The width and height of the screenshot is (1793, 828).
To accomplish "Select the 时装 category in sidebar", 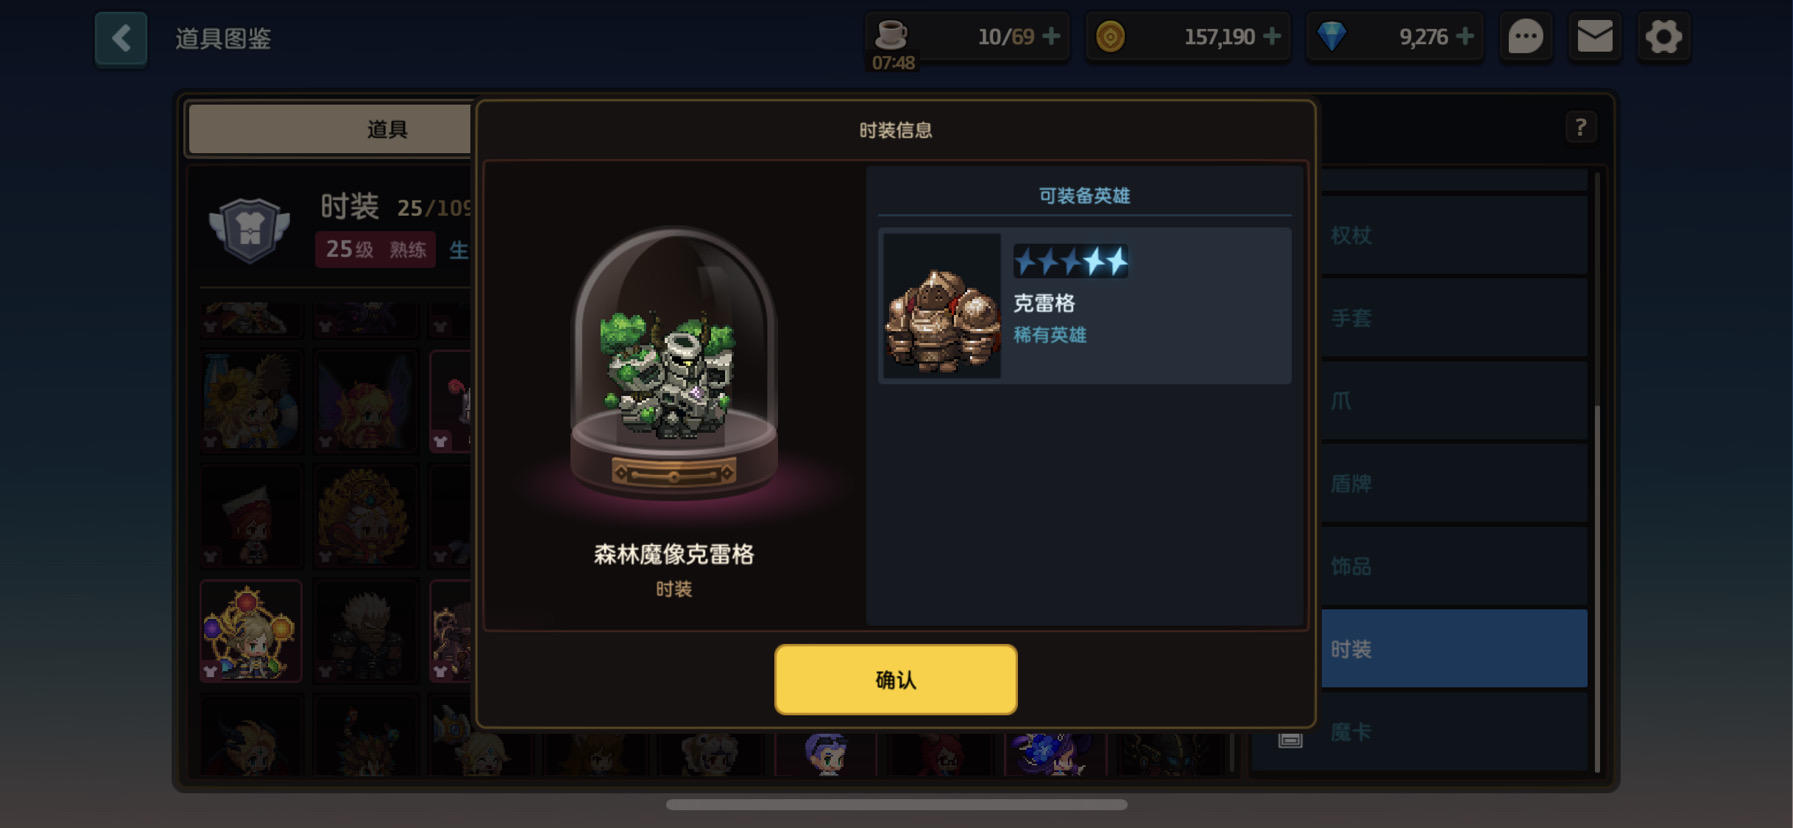I will tap(1454, 649).
